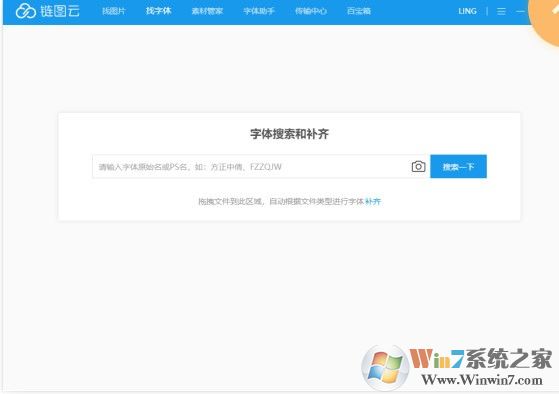559x394 pixels.
Task: Open the hamburger menu icon
Action: [x=501, y=11]
